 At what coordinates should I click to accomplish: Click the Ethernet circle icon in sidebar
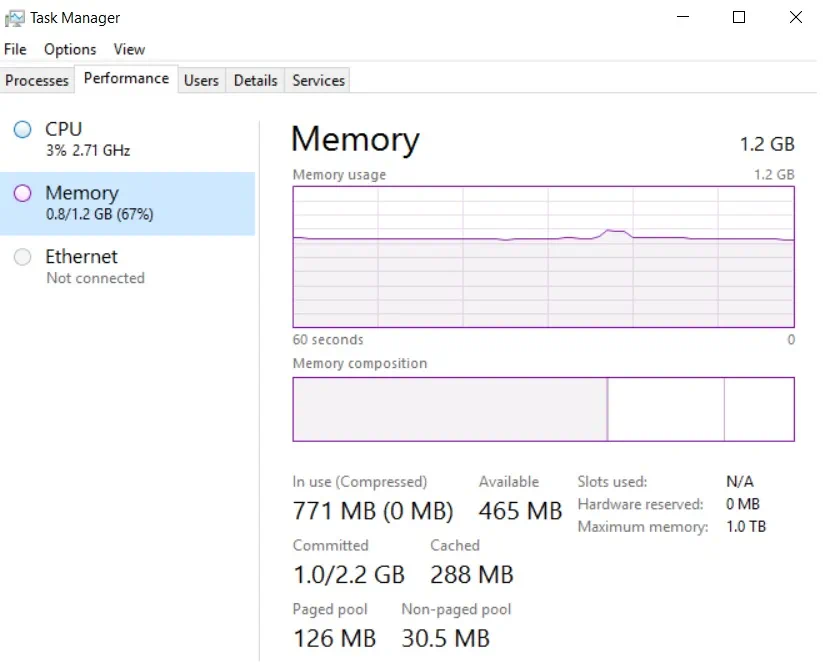[x=22, y=257]
